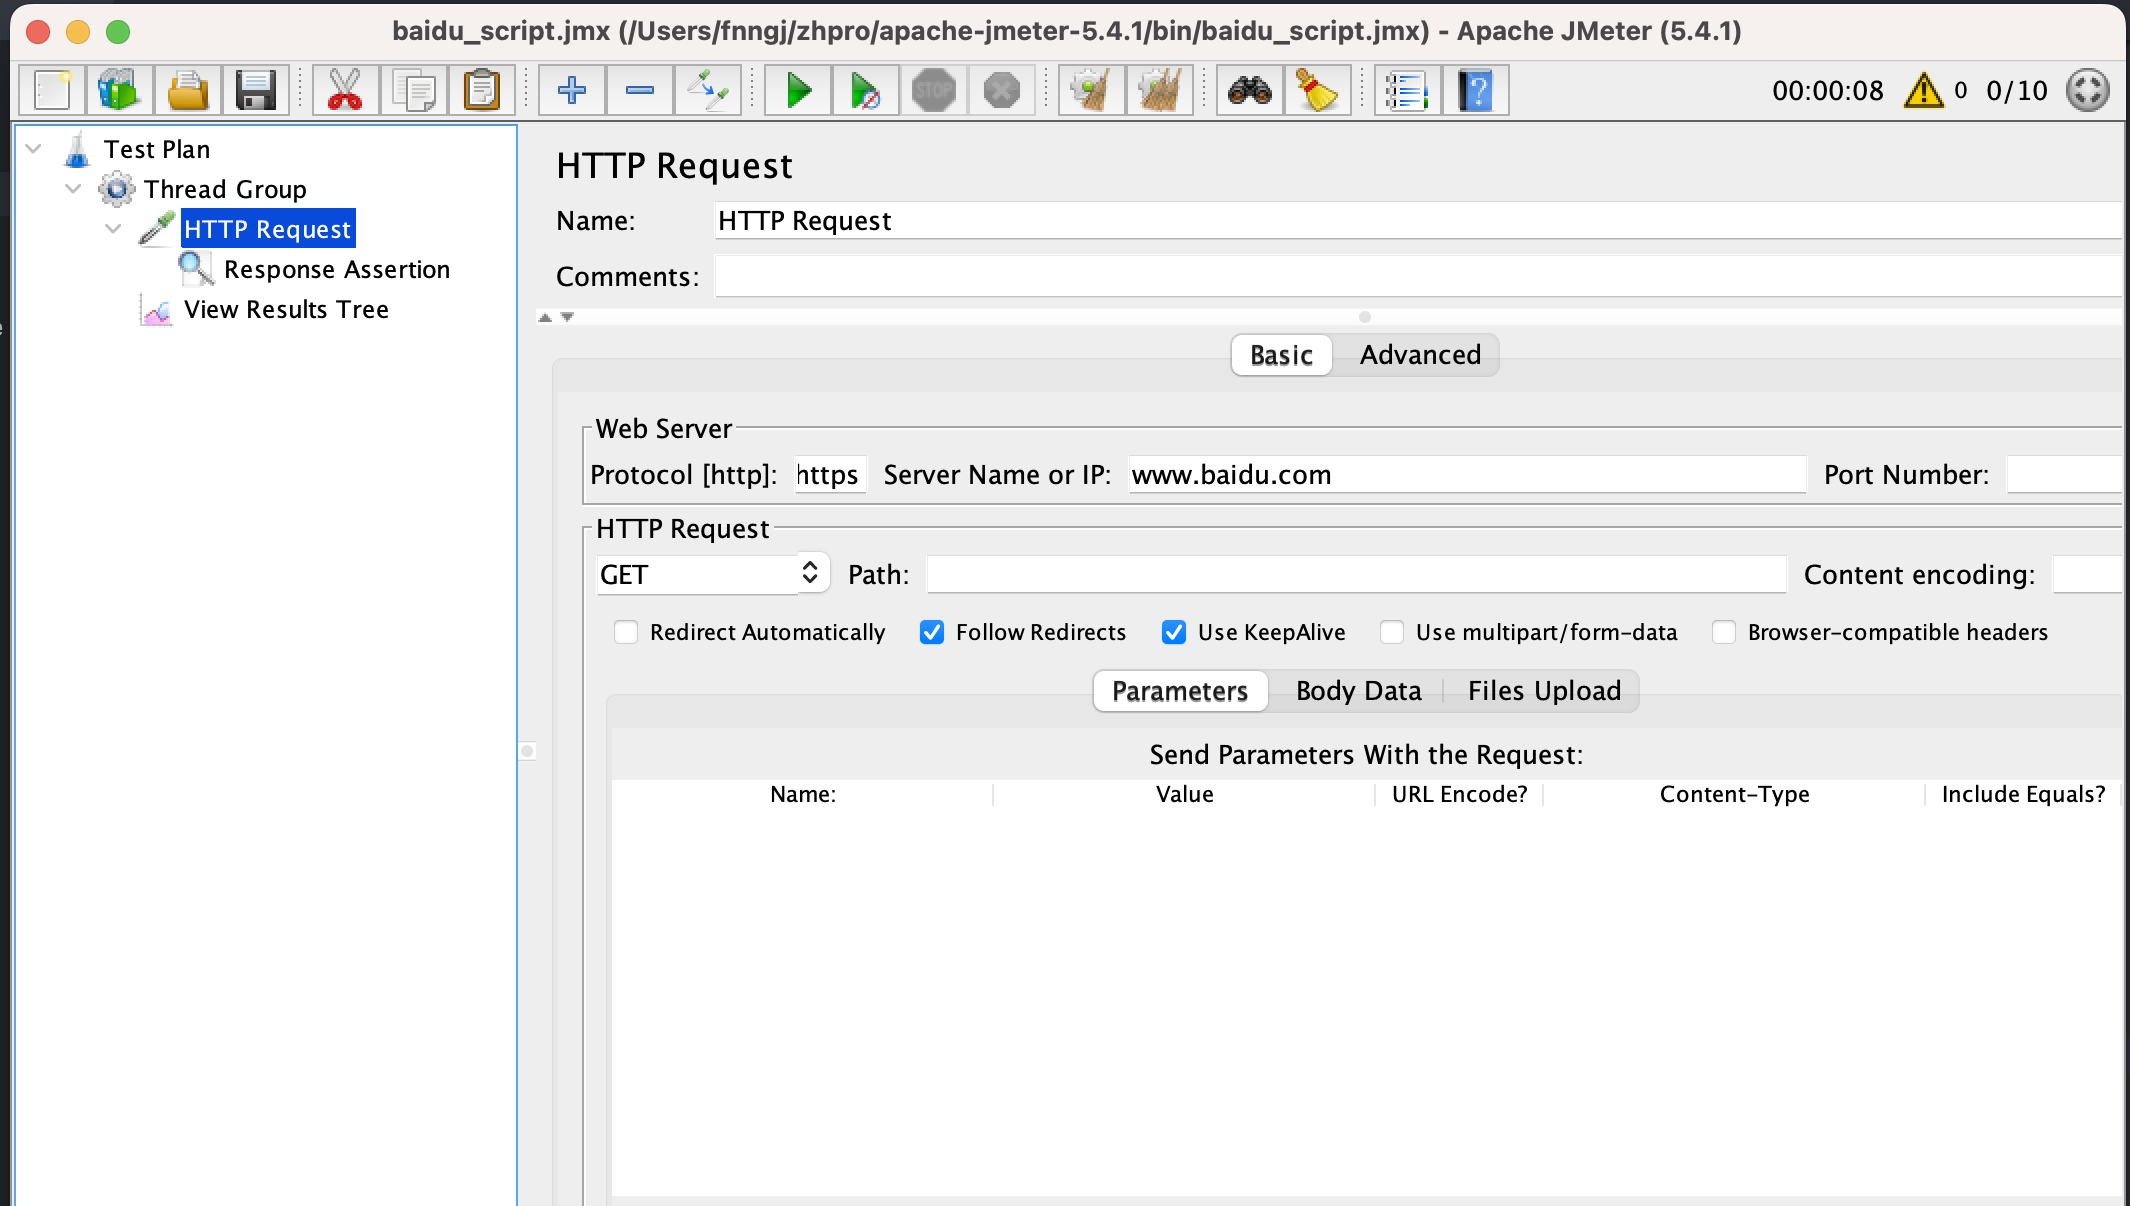Expand all nodes with plus icon
This screenshot has height=1206, width=2130.
tap(572, 91)
